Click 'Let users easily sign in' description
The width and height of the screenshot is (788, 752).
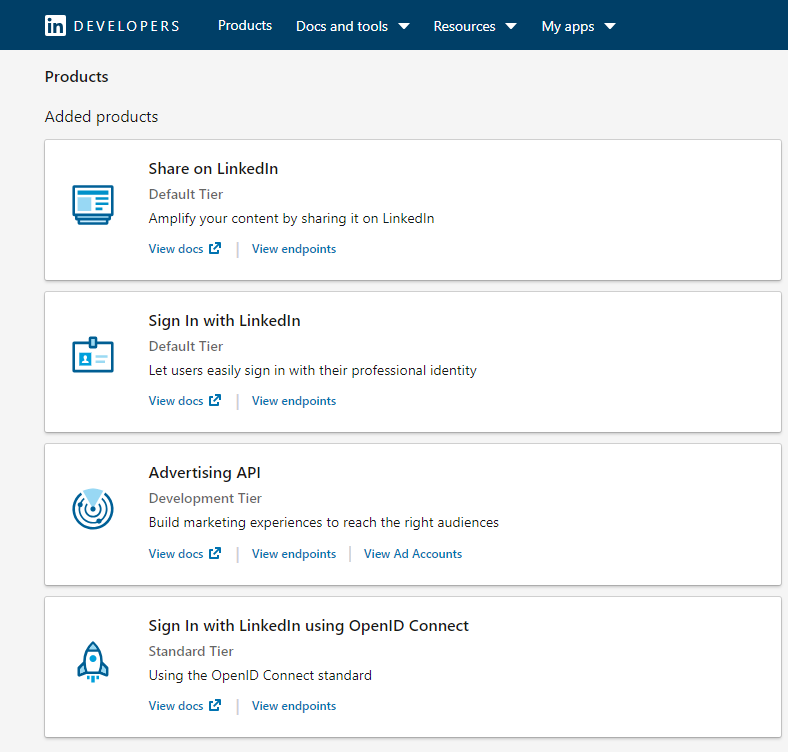pyautogui.click(x=313, y=370)
